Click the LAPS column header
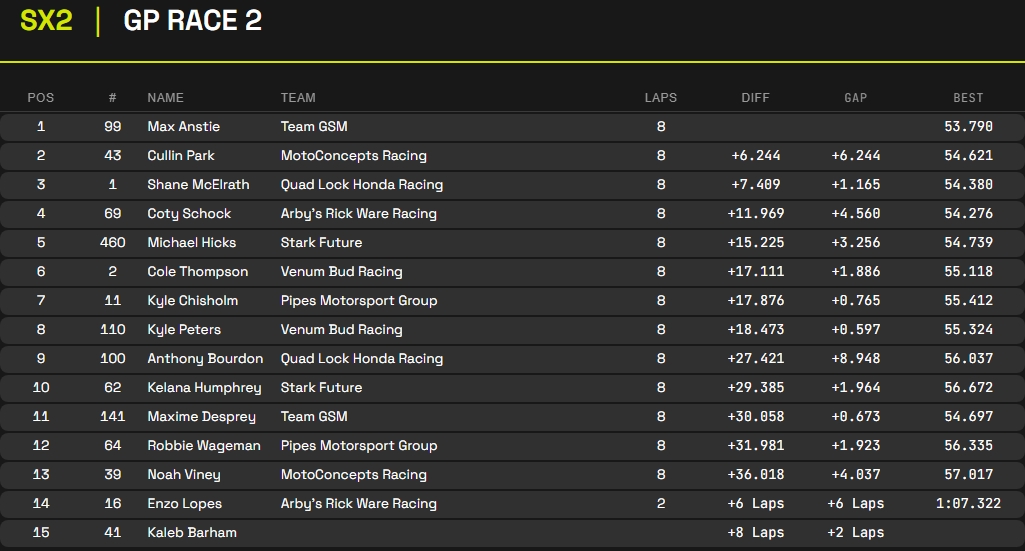The height and width of the screenshot is (551, 1025). (x=660, y=98)
